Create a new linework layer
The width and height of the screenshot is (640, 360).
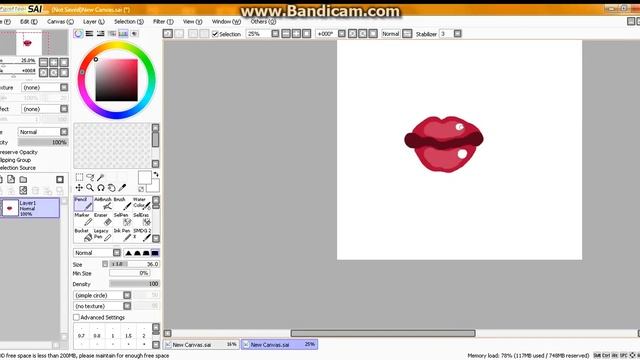pos(11,179)
